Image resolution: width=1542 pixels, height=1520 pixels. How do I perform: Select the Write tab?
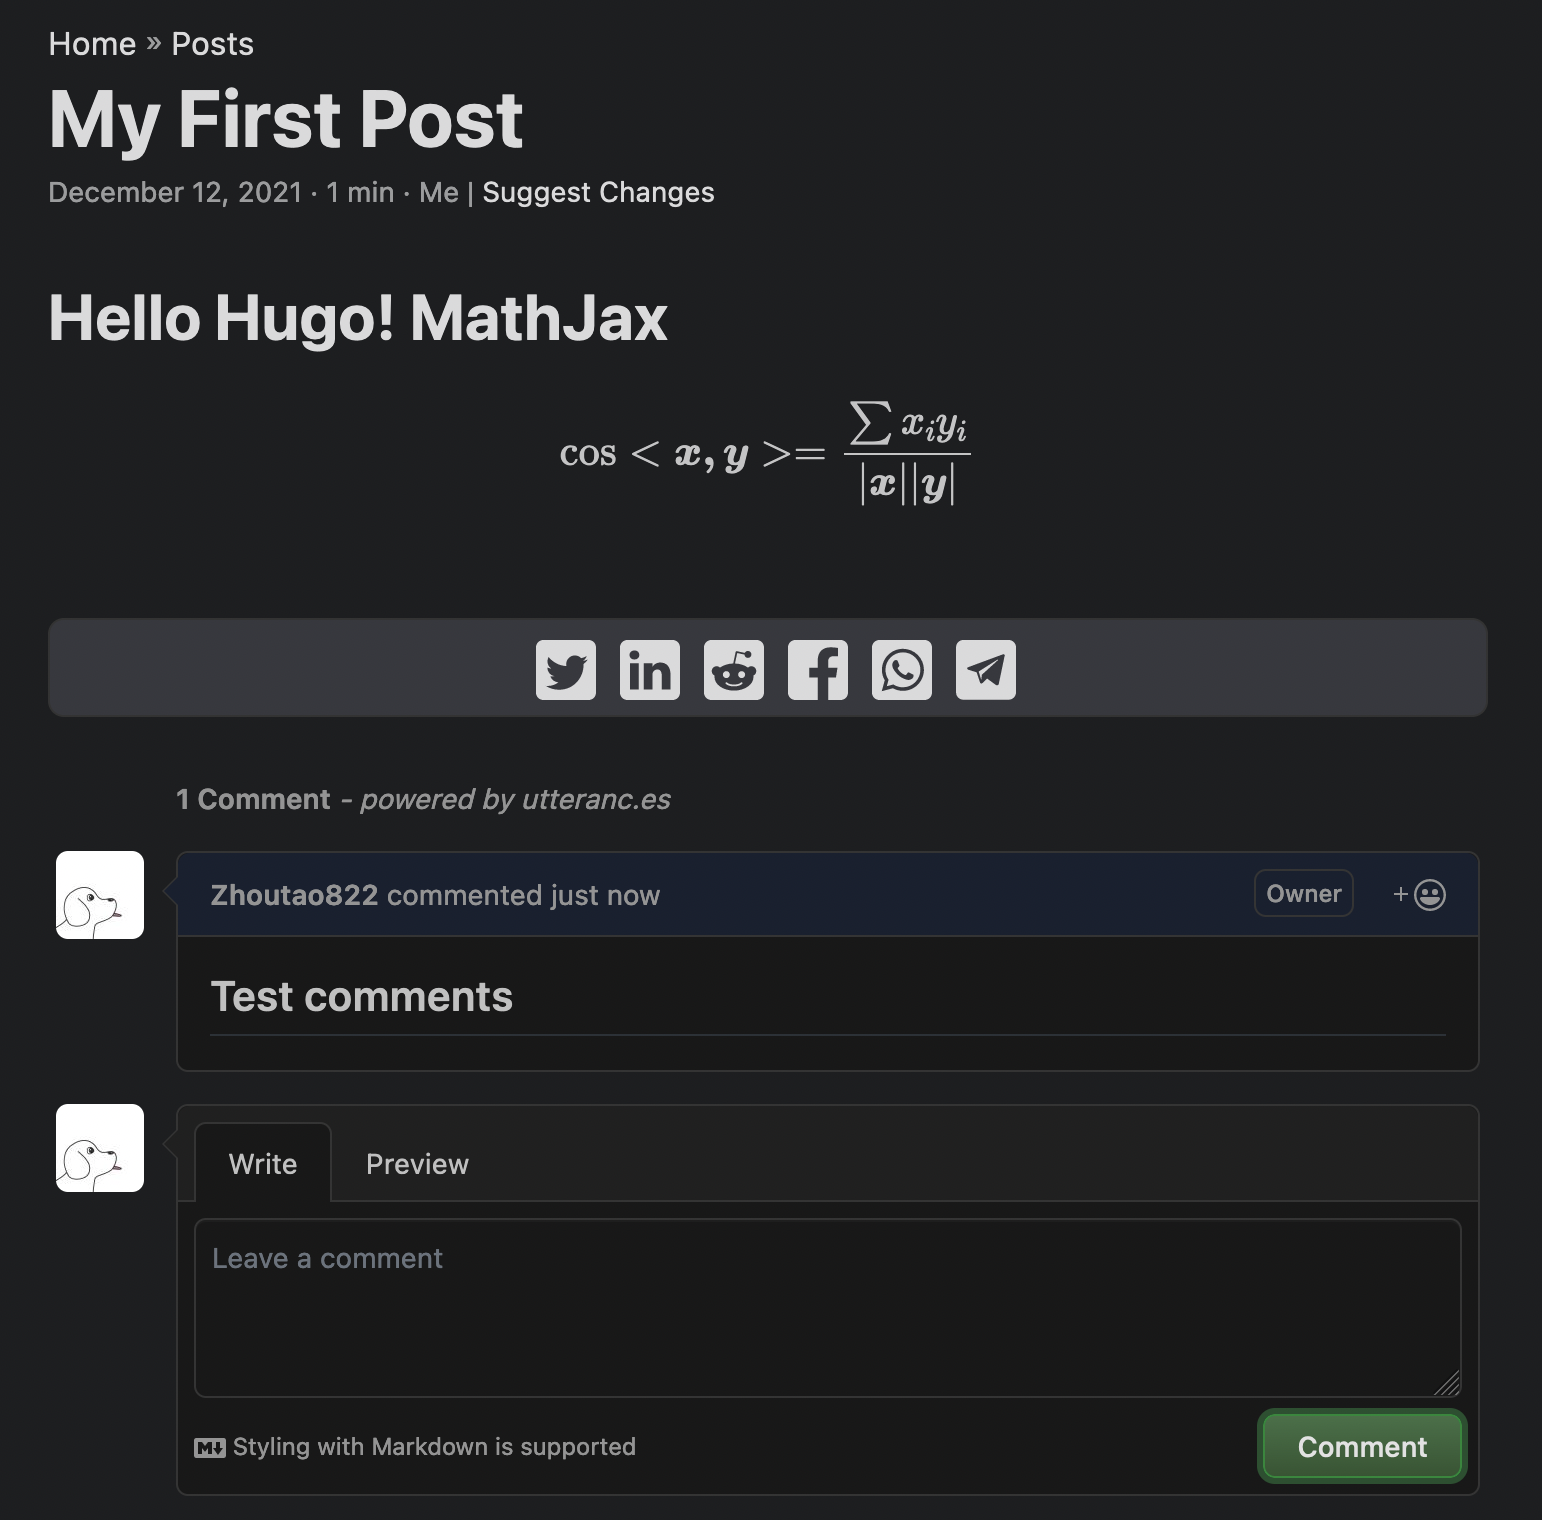click(x=263, y=1163)
